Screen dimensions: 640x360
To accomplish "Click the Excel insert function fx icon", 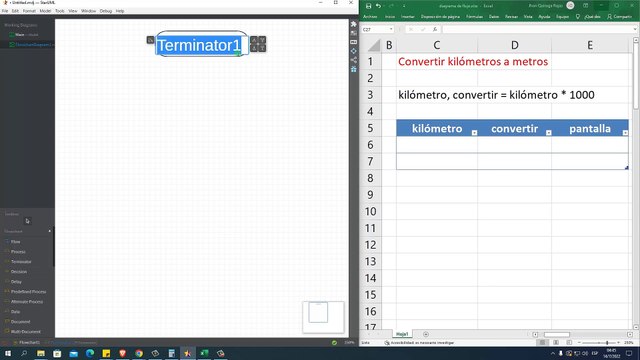I will coord(435,29).
